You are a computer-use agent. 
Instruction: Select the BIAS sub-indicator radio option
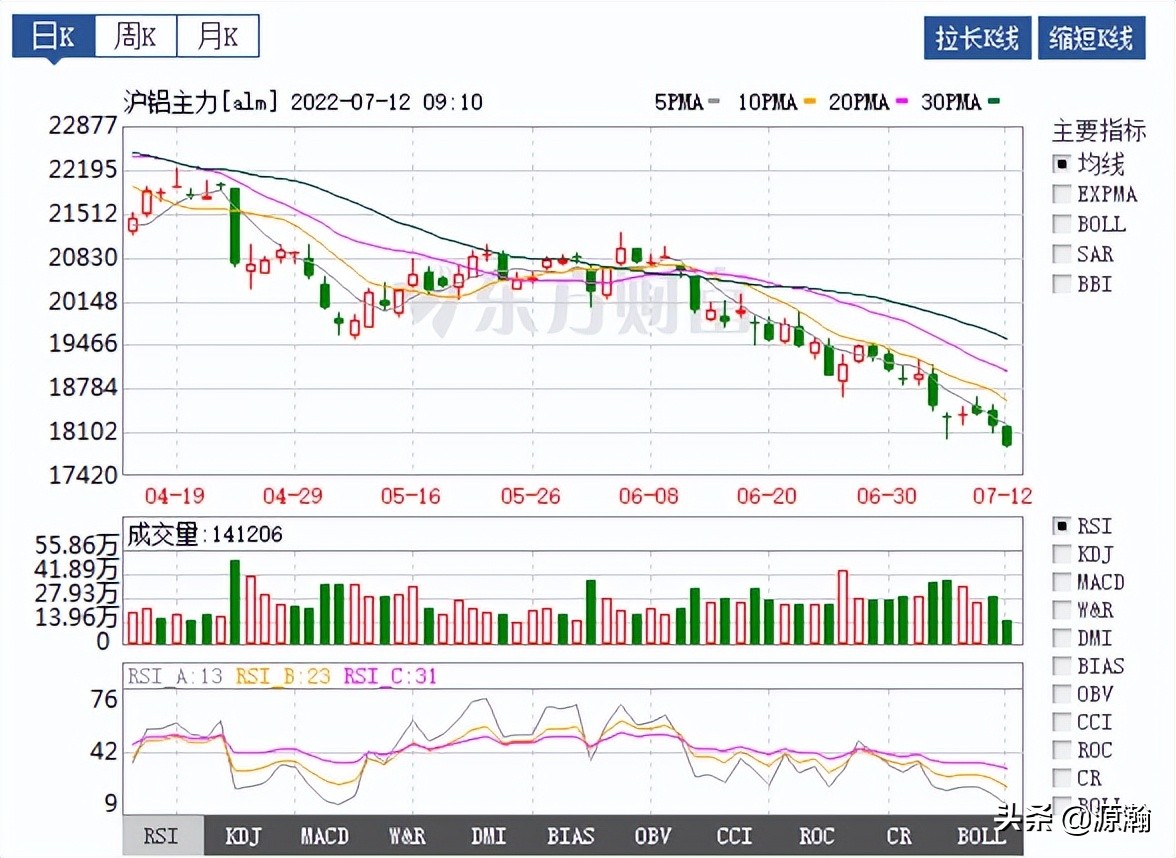(x=1061, y=666)
